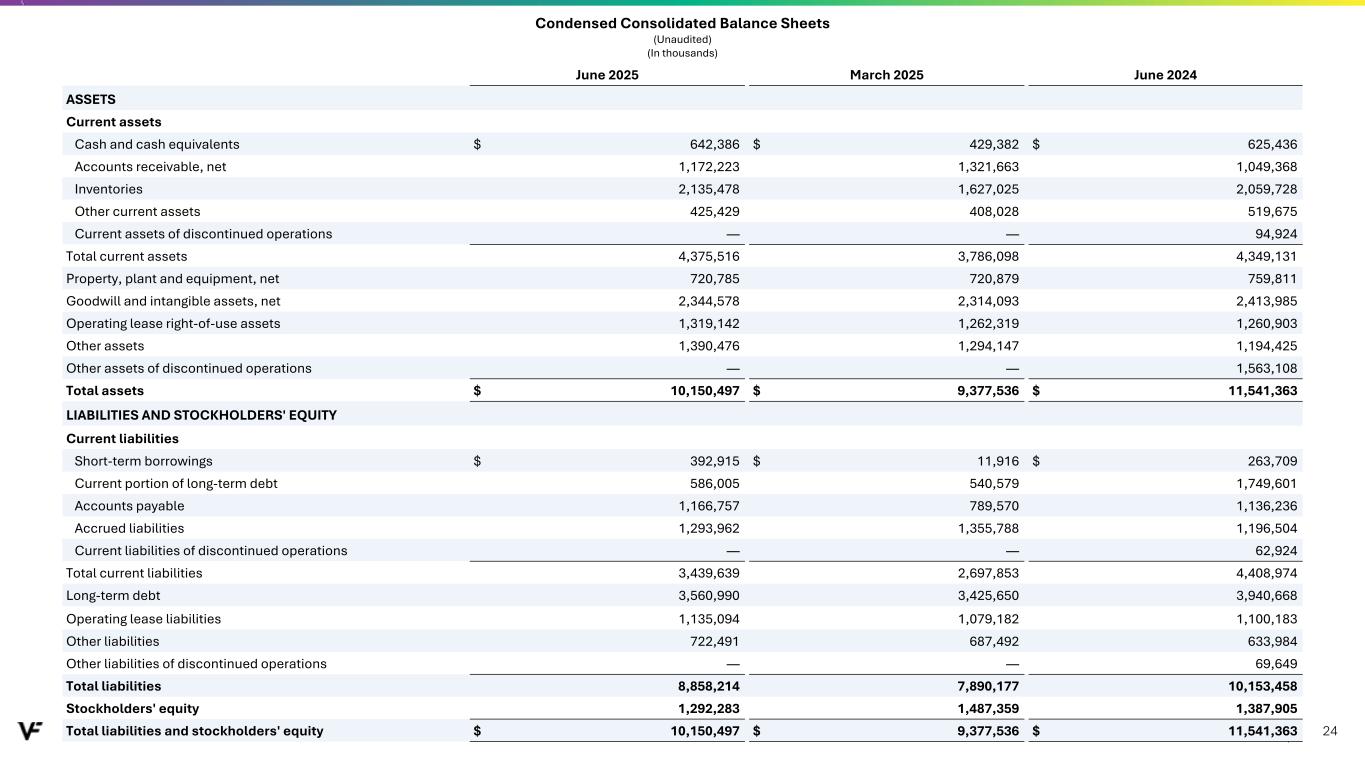Select the Inventories value for June 2025
The width and height of the screenshot is (1365, 768).
tap(705, 189)
